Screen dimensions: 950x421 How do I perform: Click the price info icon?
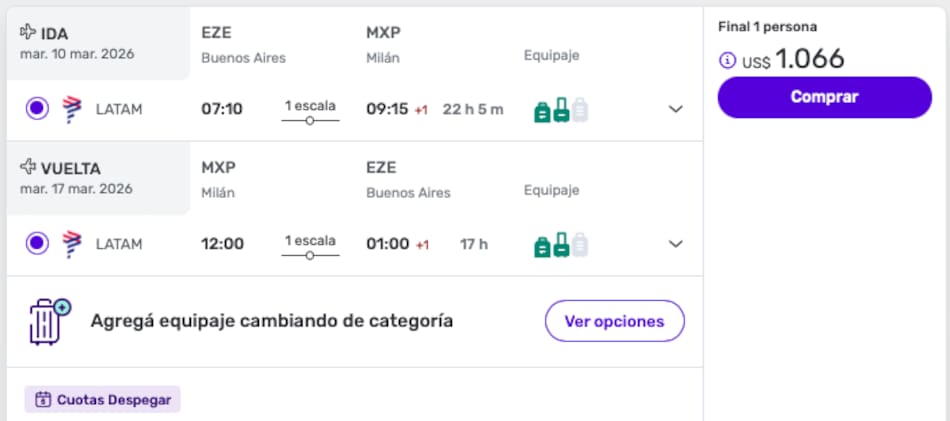point(727,61)
